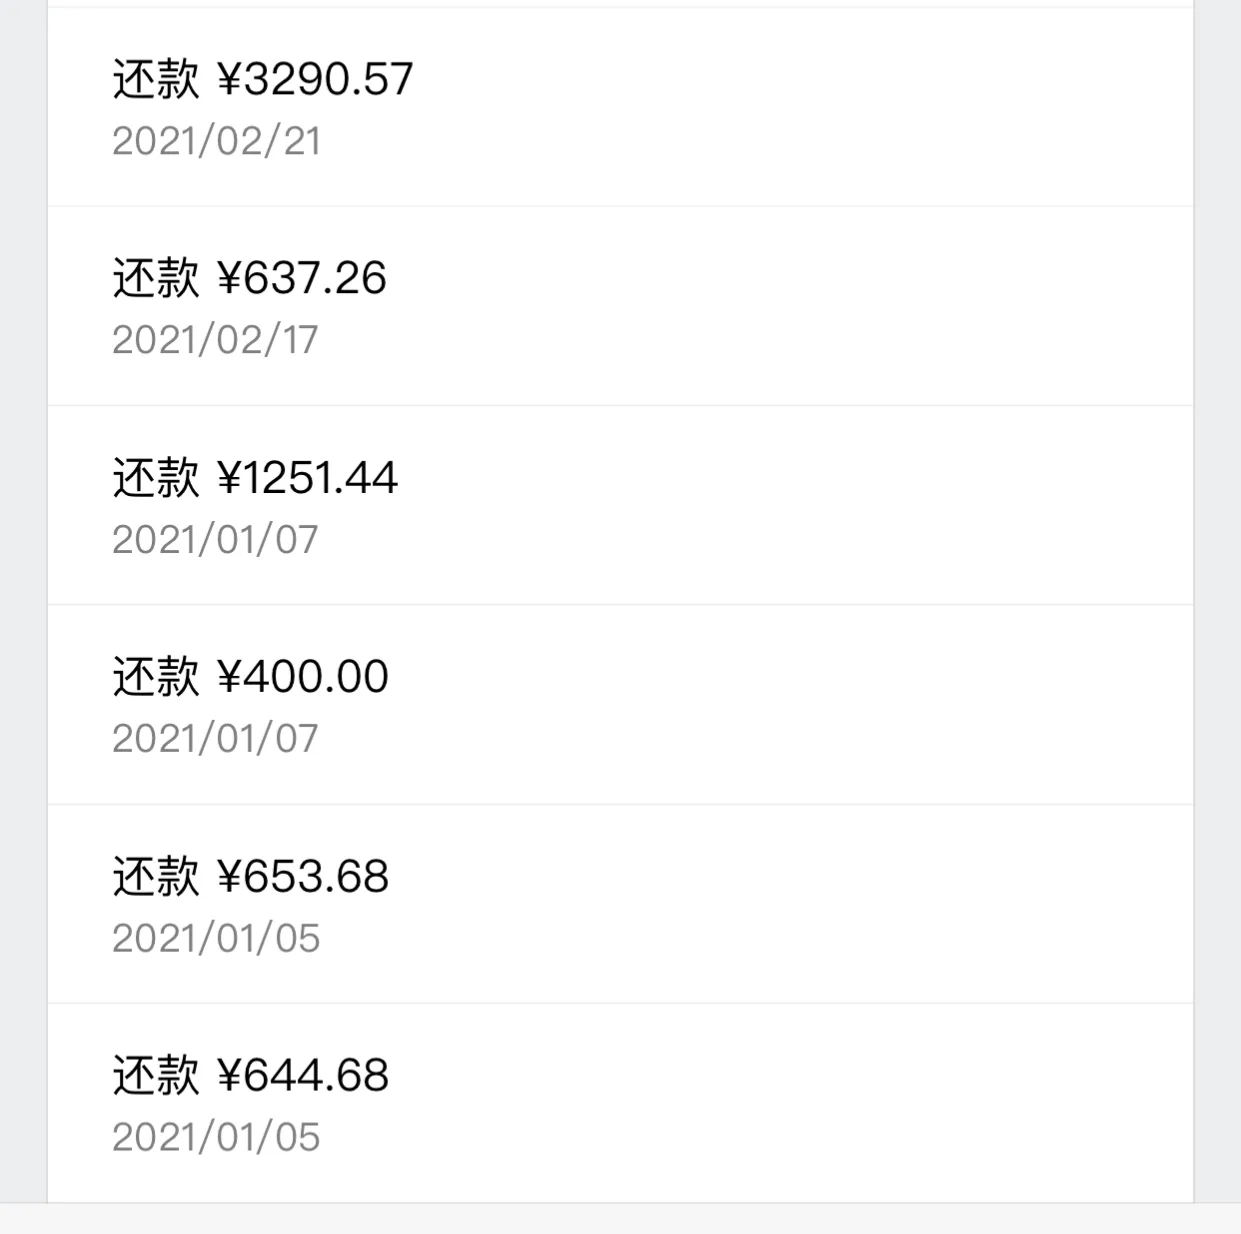Tap the 还款 label beside ¥3290.57

coord(156,79)
